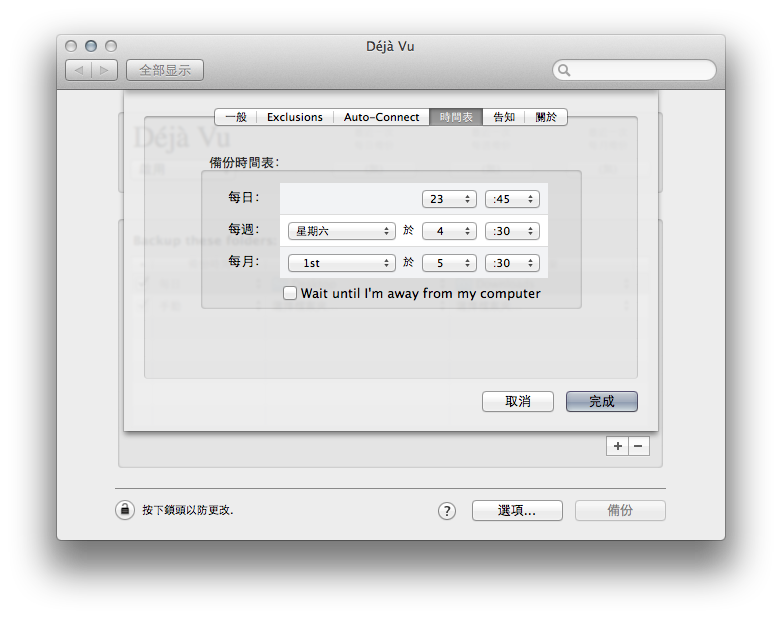This screenshot has height=619, width=782.
Task: Open help with the question mark button
Action: coord(447,511)
